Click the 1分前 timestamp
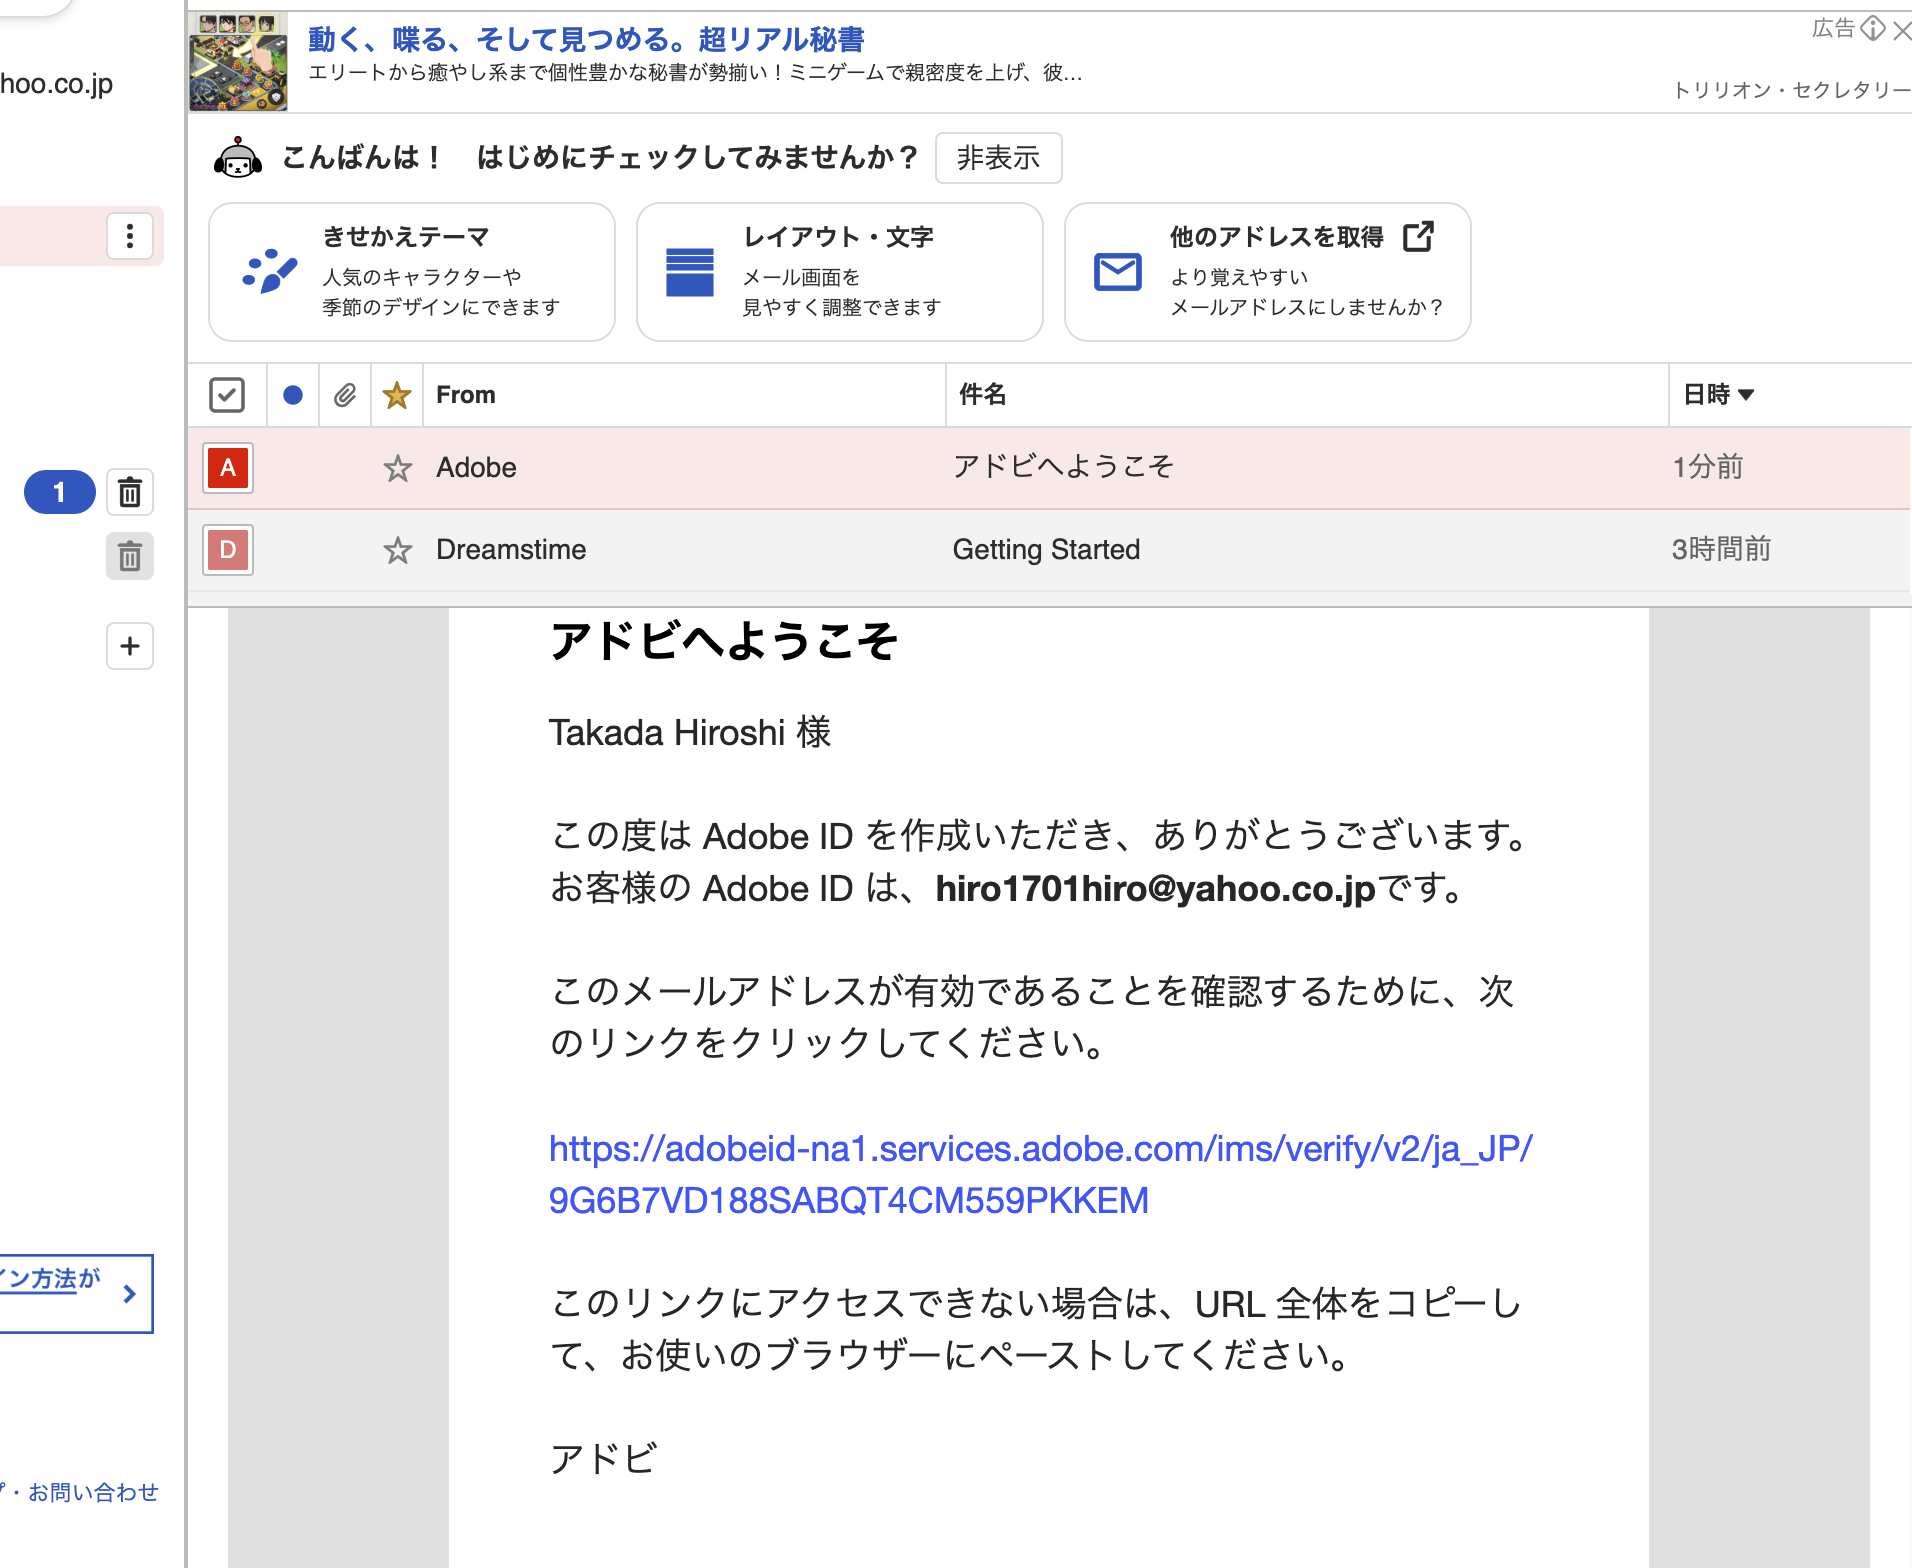The width and height of the screenshot is (1912, 1568). [x=1708, y=467]
